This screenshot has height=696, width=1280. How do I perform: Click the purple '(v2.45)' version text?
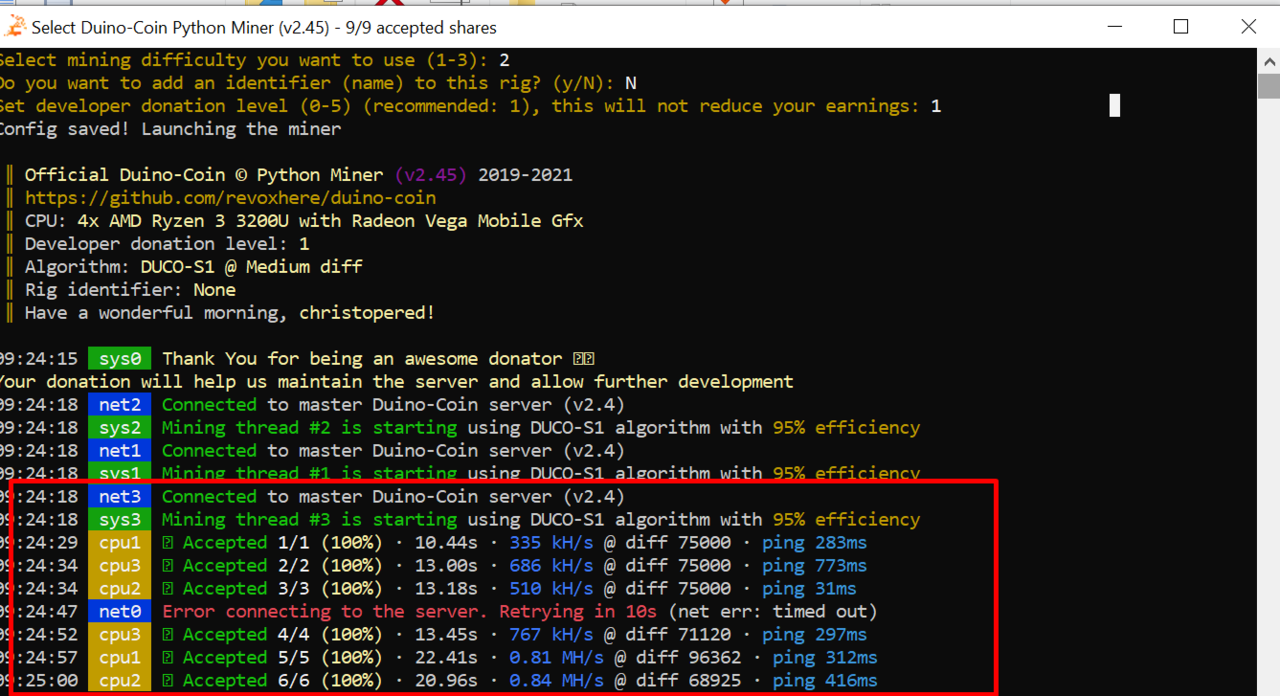pyautogui.click(x=431, y=175)
